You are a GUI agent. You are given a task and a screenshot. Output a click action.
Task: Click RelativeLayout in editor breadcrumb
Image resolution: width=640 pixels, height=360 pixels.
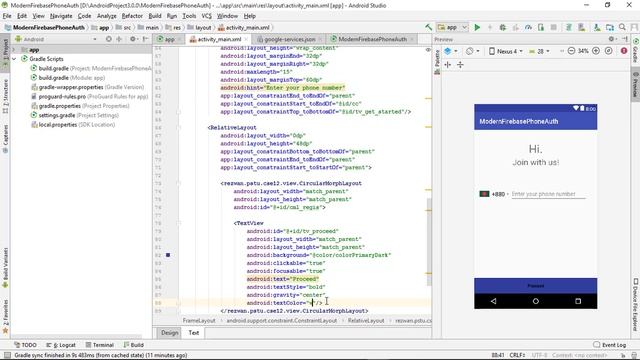[366, 321]
